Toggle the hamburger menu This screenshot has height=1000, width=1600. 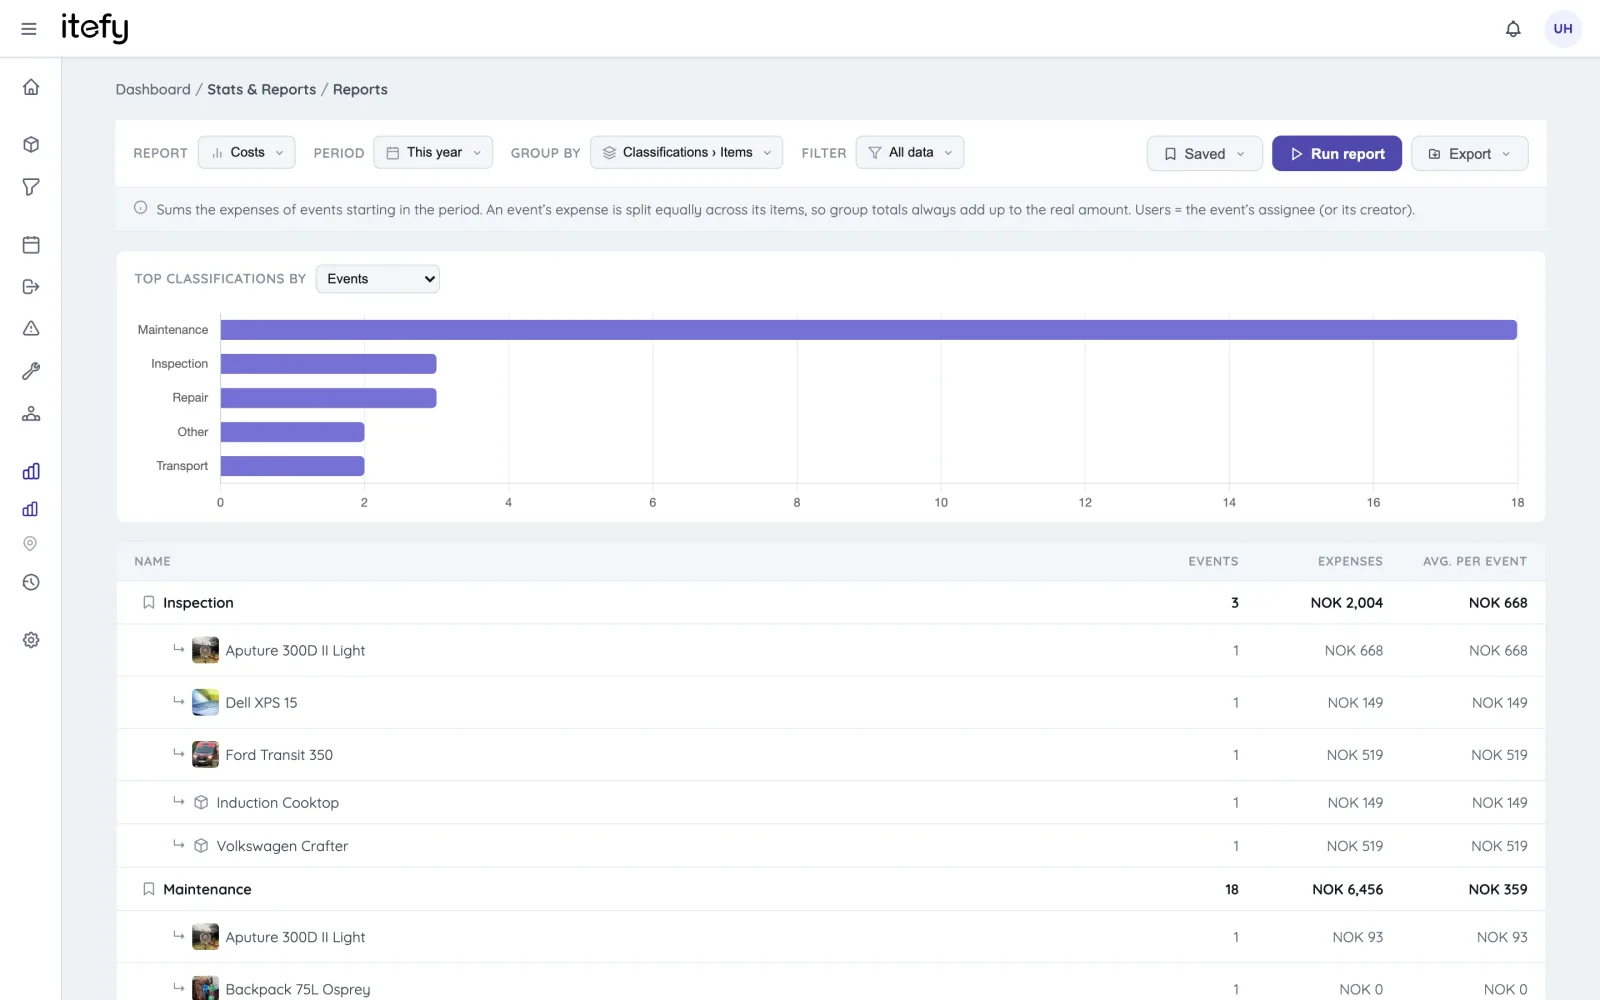tap(29, 29)
